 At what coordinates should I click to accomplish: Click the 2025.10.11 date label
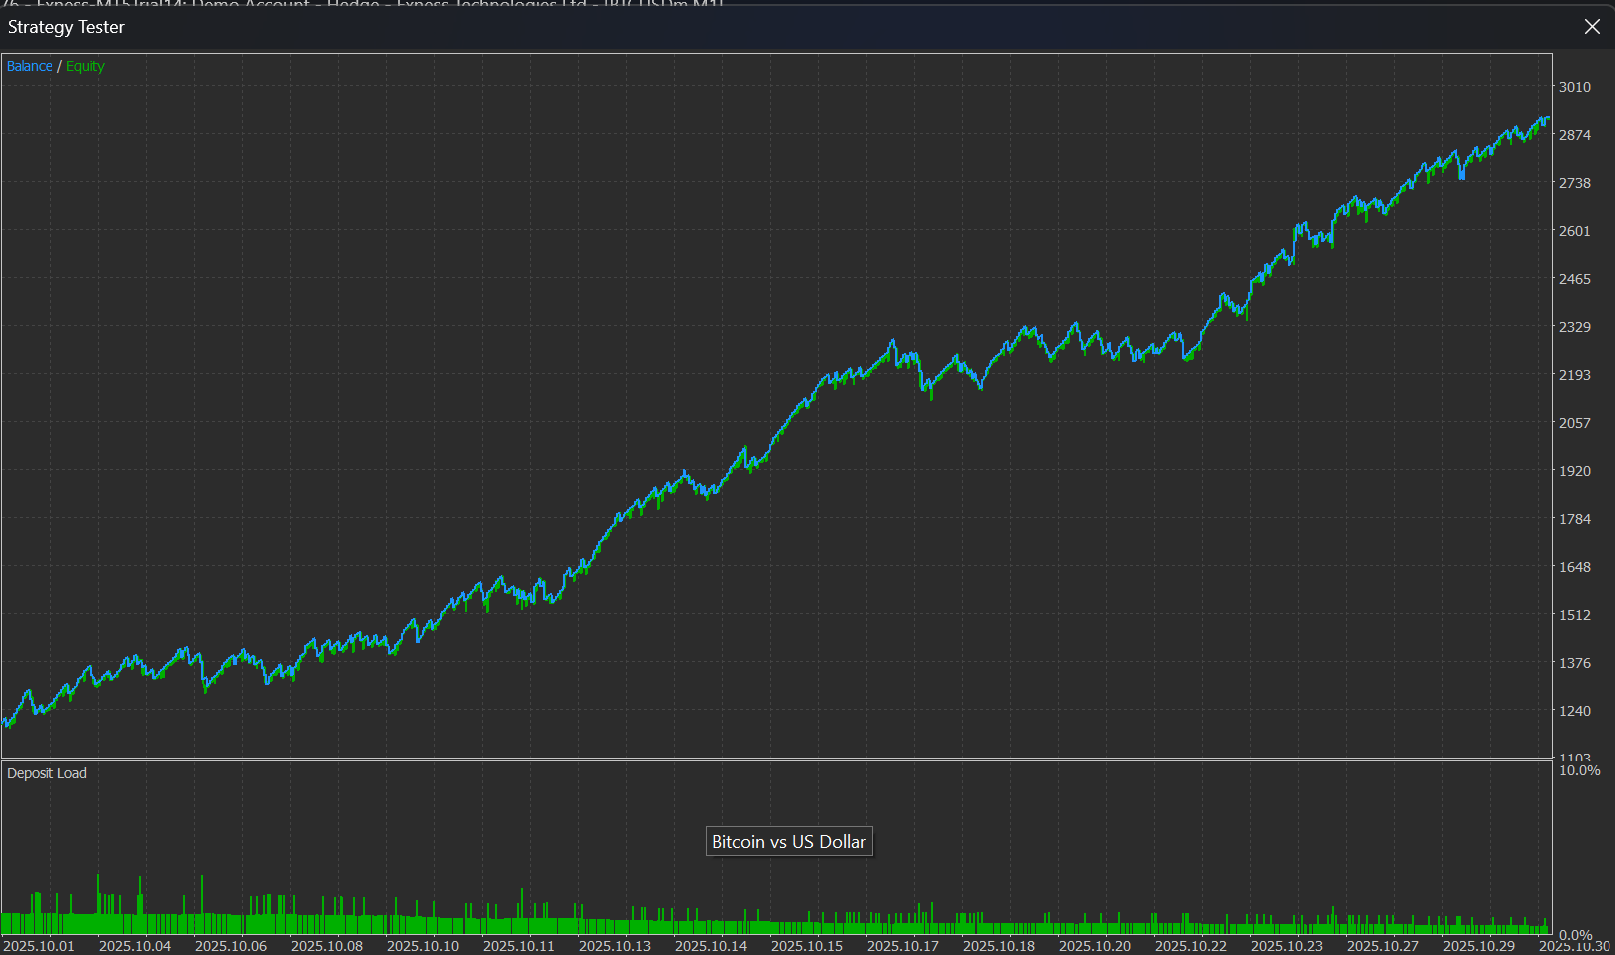click(519, 946)
